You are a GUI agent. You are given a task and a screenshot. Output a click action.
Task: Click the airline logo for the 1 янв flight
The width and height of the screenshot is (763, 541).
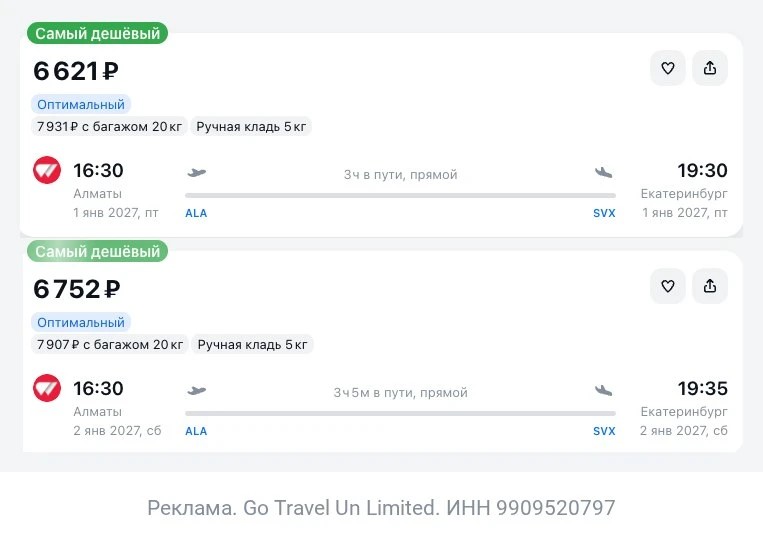[x=47, y=170]
